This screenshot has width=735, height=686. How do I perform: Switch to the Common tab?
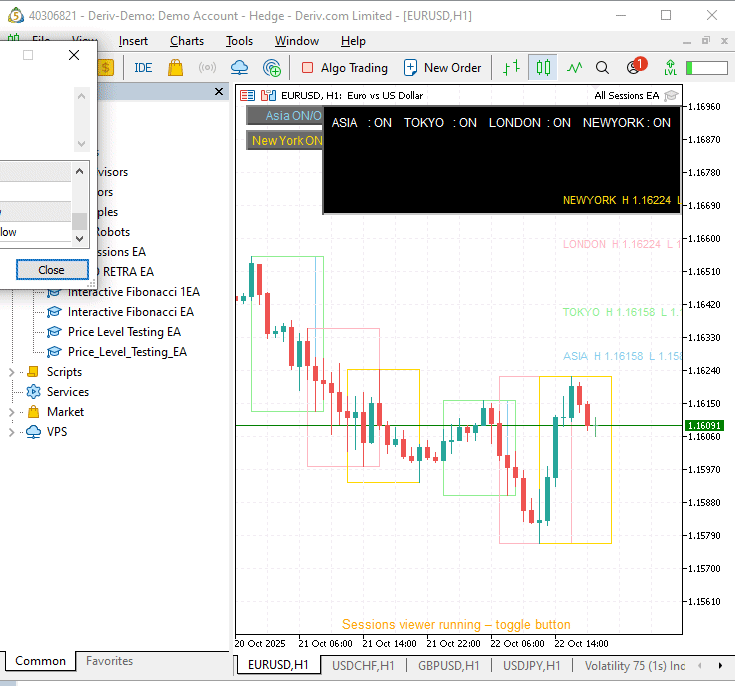point(40,661)
